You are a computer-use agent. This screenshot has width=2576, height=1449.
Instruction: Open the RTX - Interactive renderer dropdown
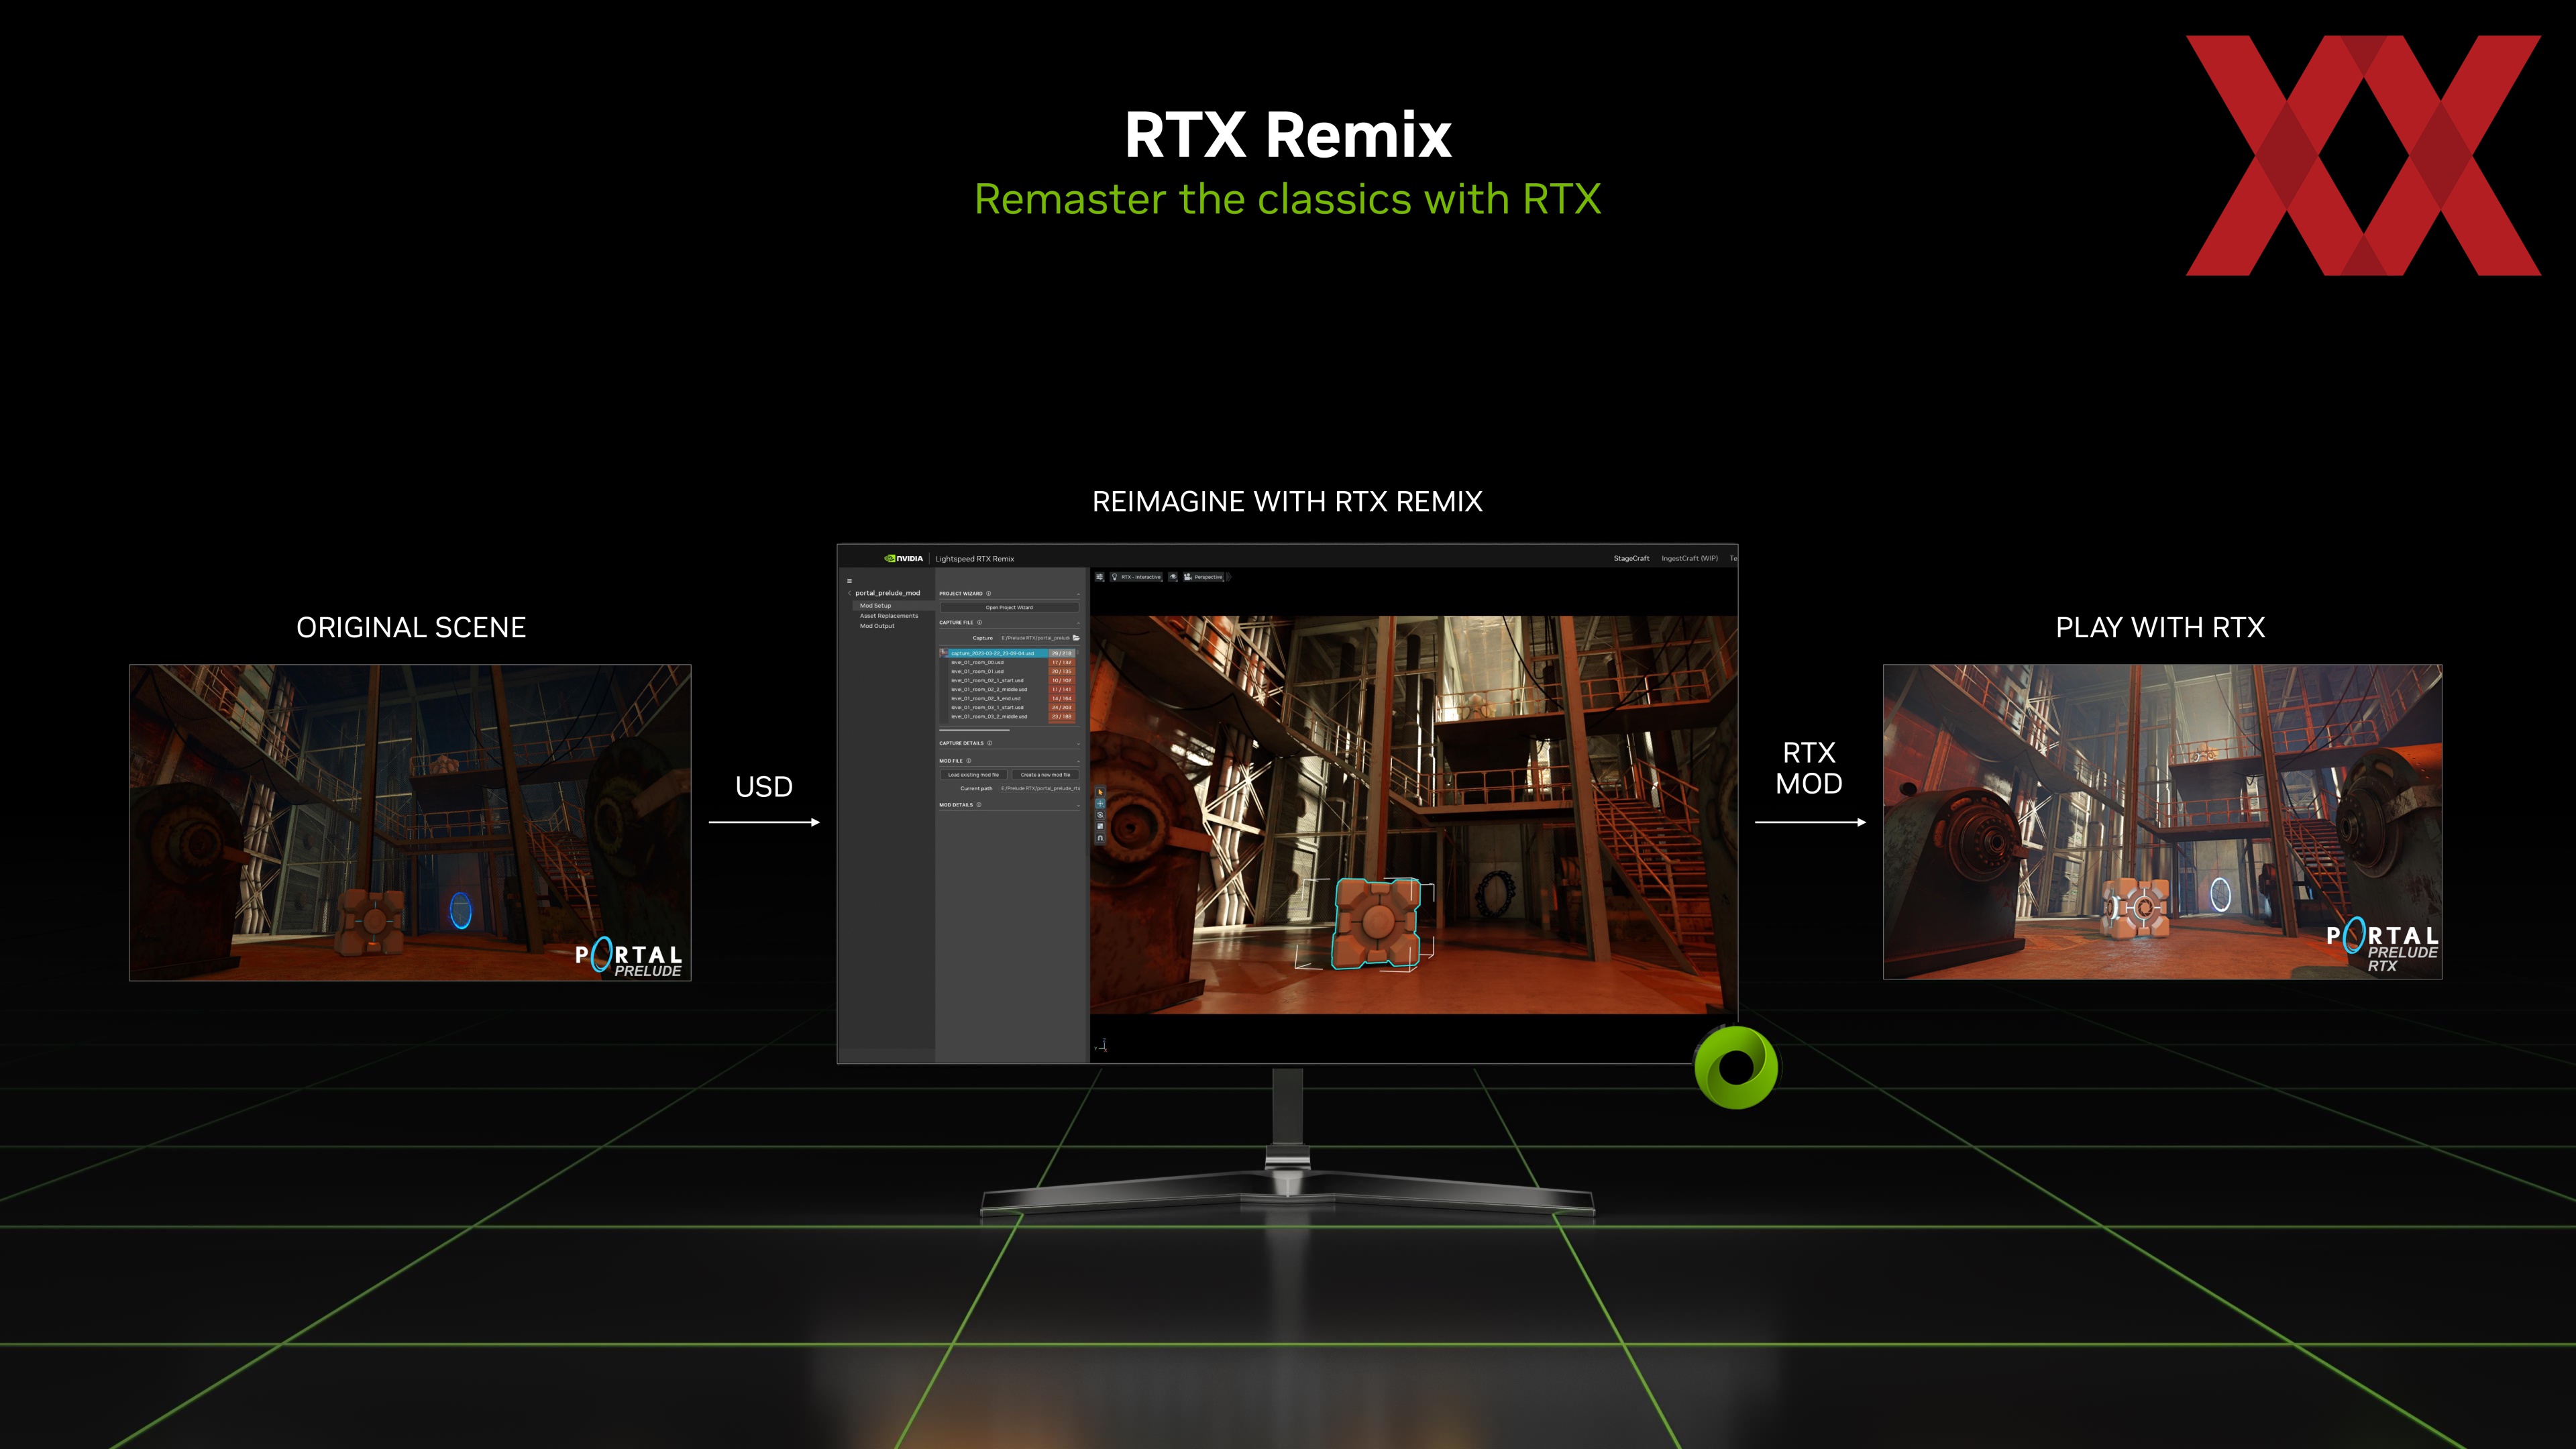[x=1137, y=577]
